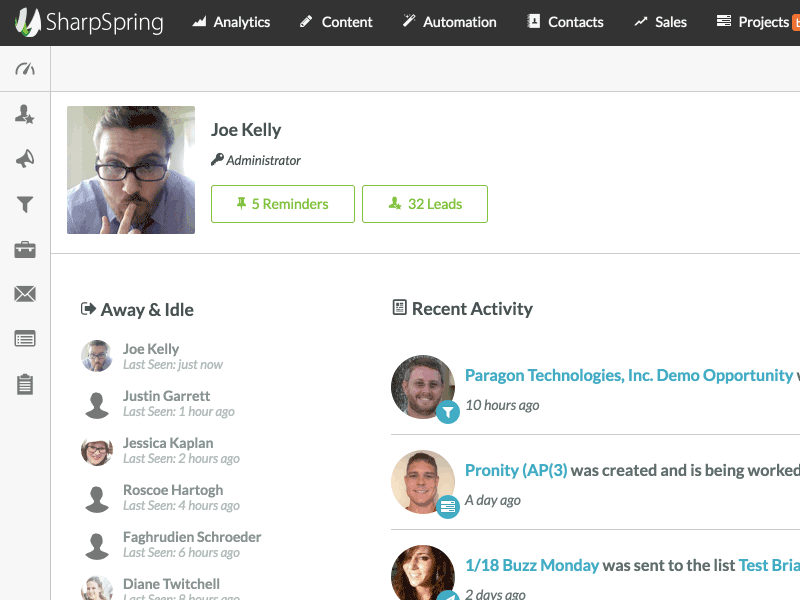Click the key icon beside Administrator
The width and height of the screenshot is (800, 600).
[x=217, y=160]
